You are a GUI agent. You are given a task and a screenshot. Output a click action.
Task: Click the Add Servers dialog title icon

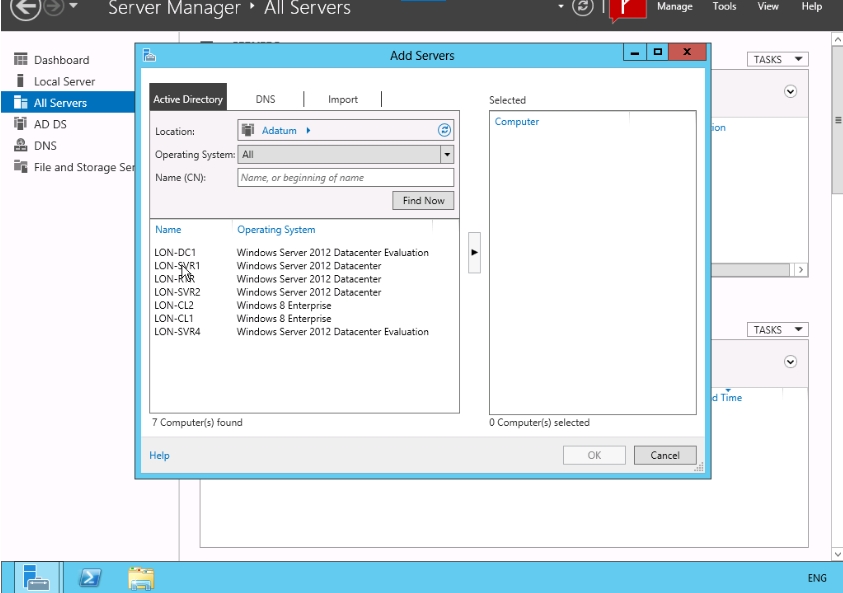point(149,55)
